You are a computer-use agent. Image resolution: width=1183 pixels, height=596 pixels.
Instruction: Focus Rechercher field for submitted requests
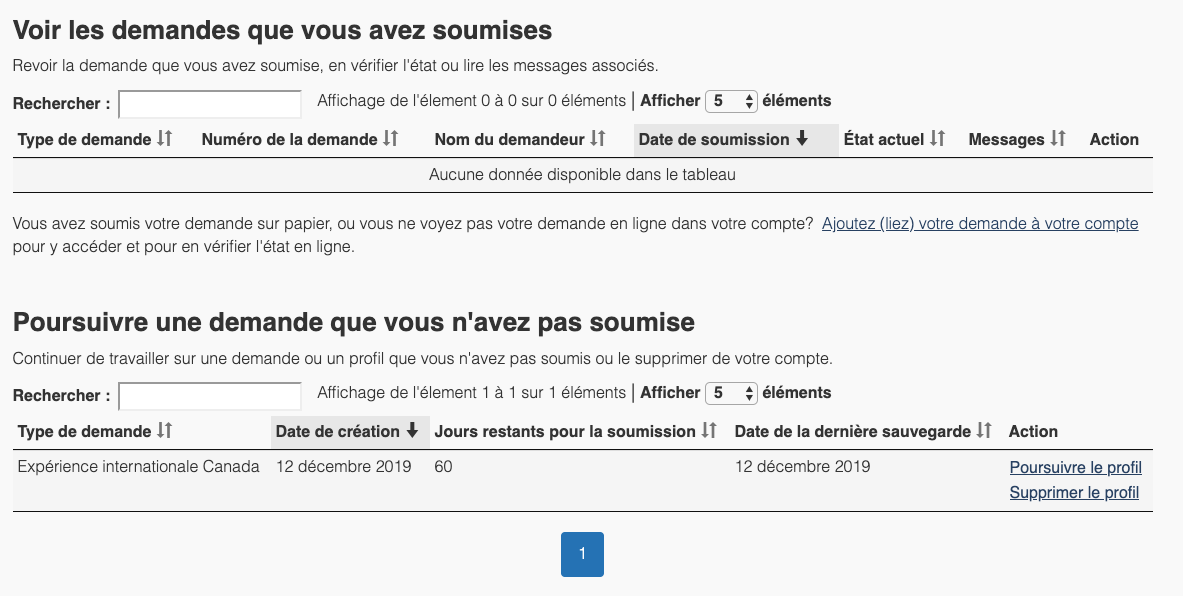pos(210,104)
